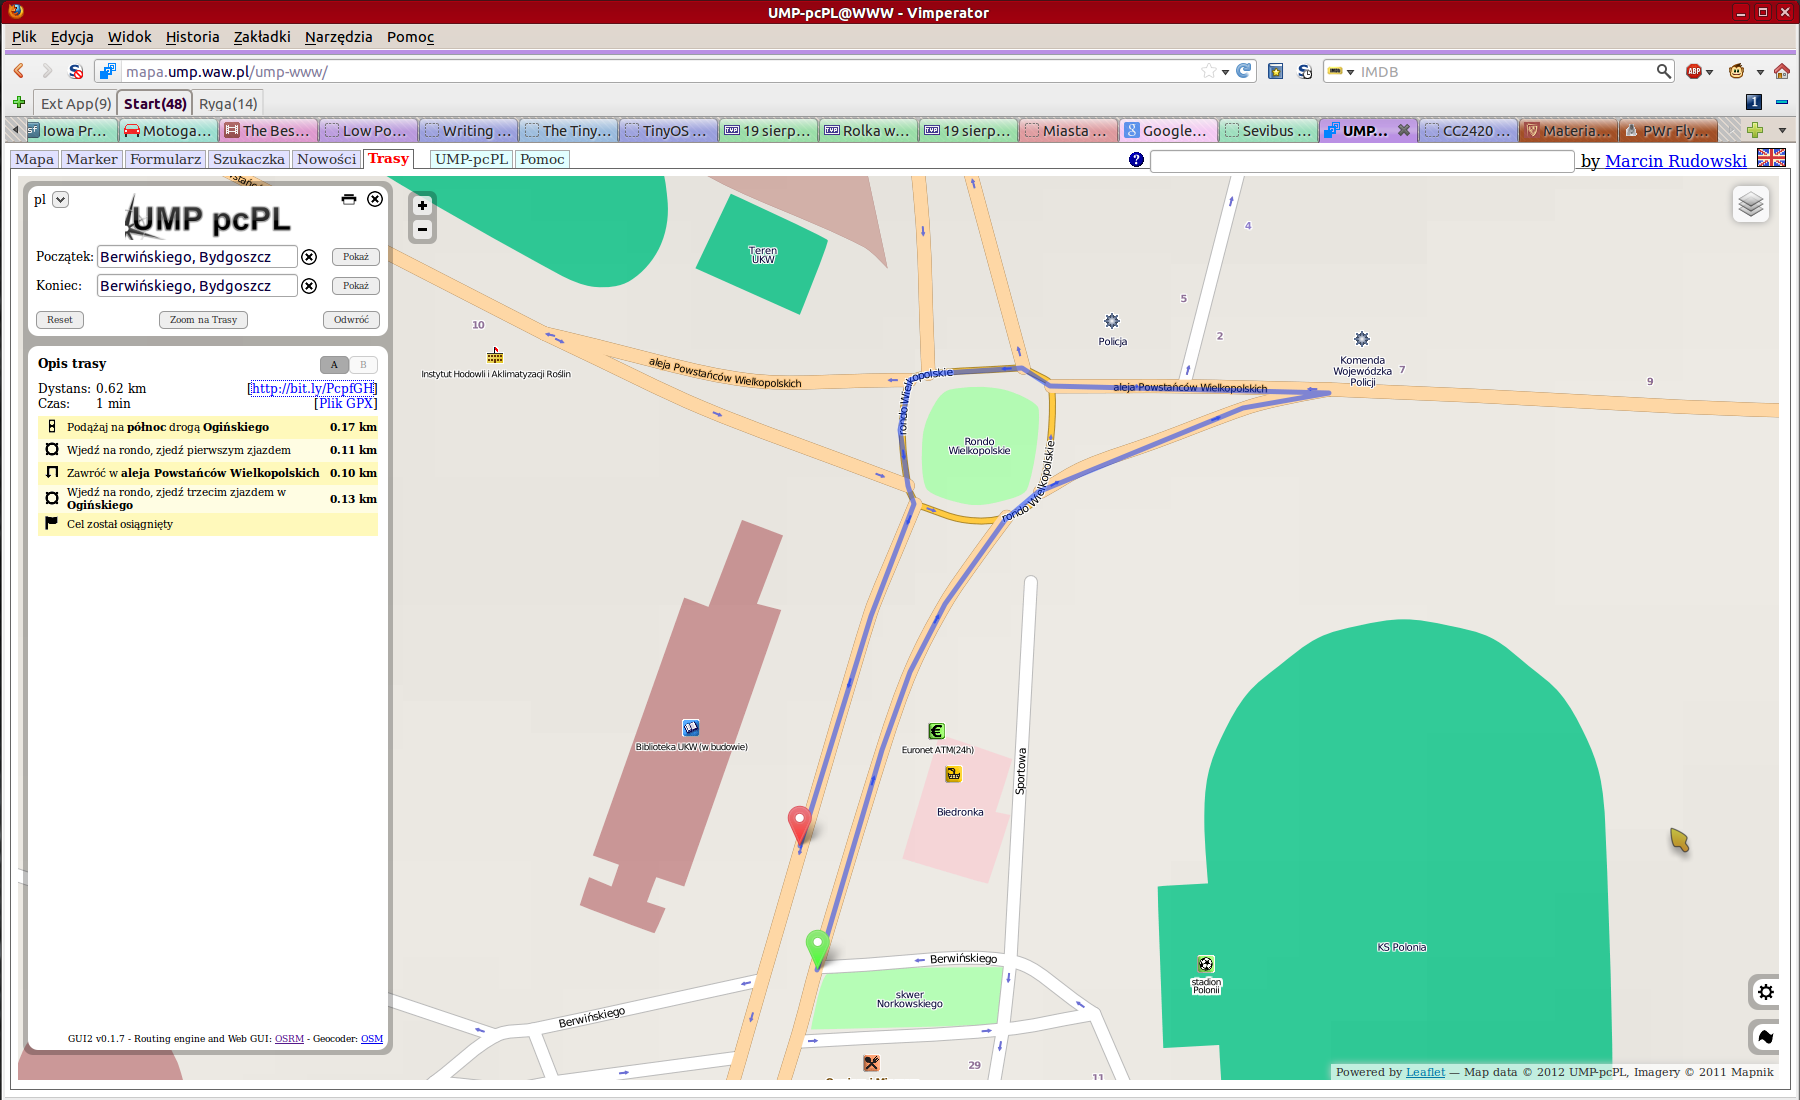The width and height of the screenshot is (1800, 1100).
Task: Open the browser tab list dropdown arrow
Action: pyautogui.click(x=1782, y=131)
